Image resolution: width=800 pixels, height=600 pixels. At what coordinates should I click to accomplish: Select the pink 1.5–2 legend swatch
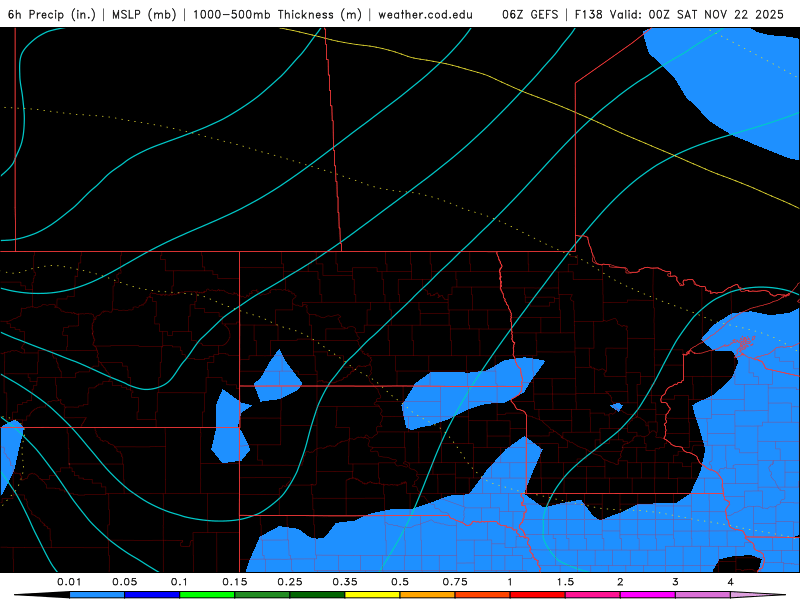593,595
